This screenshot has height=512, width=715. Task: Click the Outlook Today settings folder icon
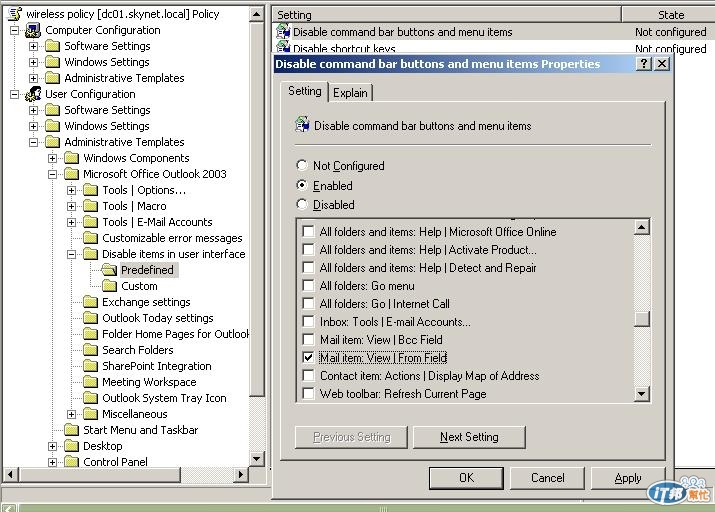click(x=90, y=318)
